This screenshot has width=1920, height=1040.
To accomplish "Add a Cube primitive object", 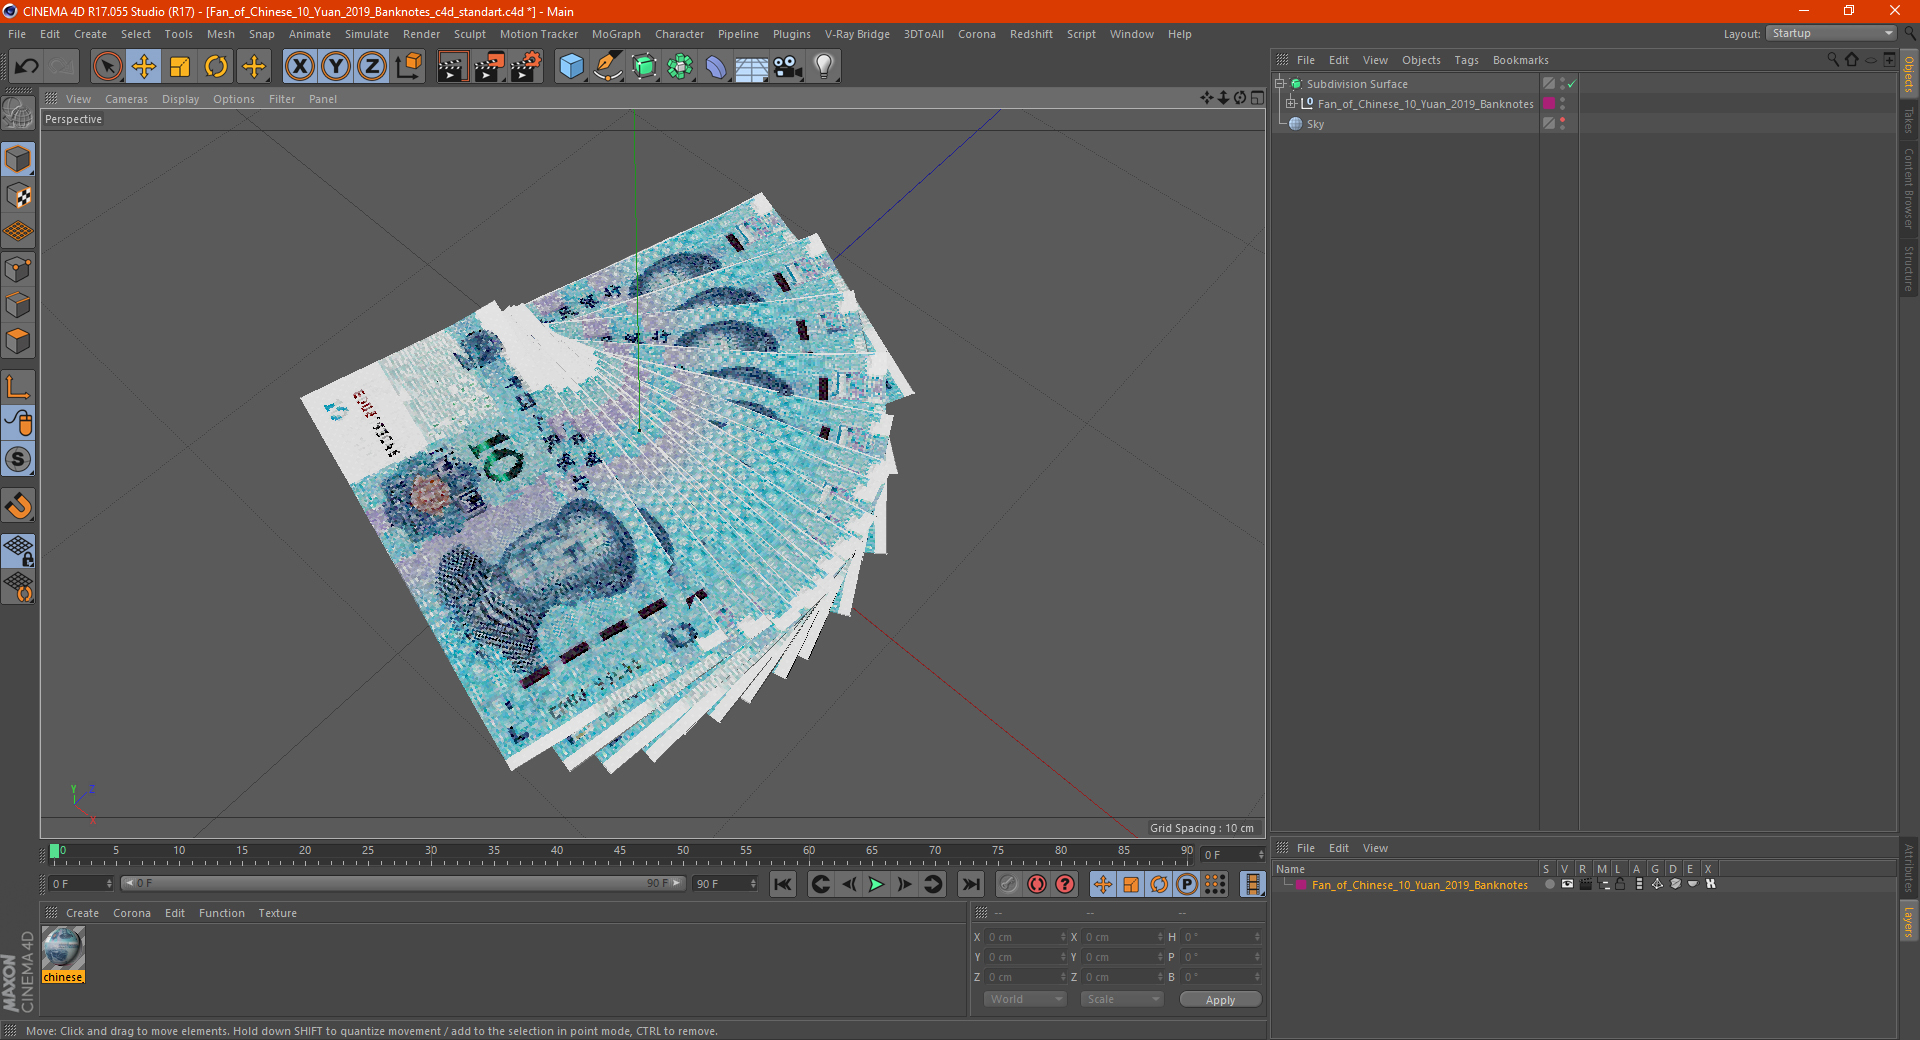I will pyautogui.click(x=571, y=67).
